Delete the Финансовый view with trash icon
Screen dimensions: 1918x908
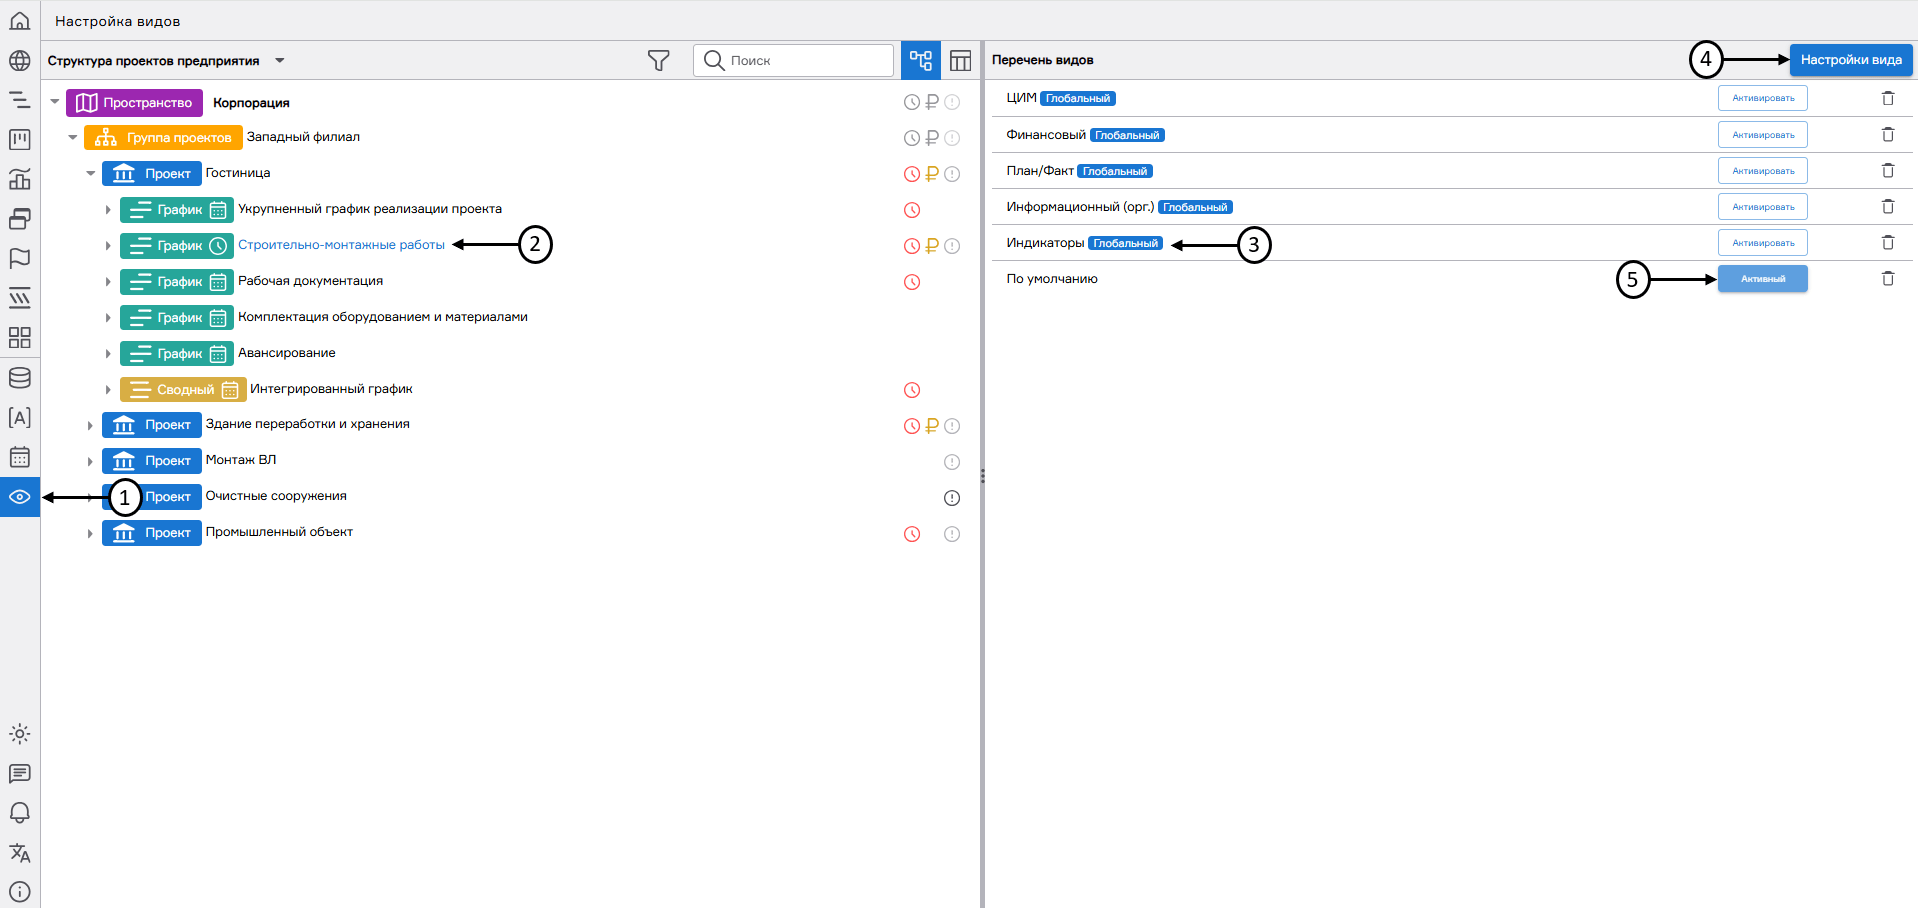coord(1887,135)
